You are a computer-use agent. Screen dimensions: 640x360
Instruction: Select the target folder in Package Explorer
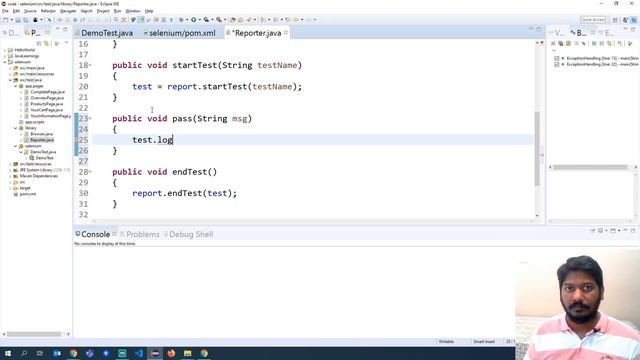coord(25,188)
